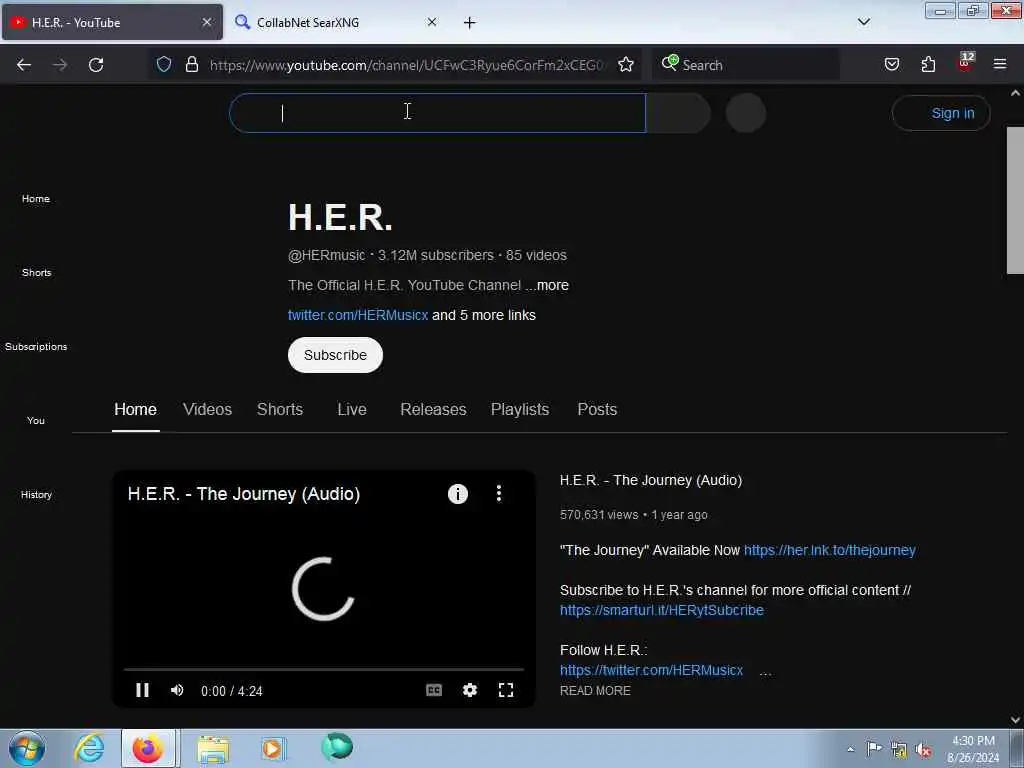Open the Action Center flag icon
Viewport: 1024px width, 768px height.
tap(874, 748)
